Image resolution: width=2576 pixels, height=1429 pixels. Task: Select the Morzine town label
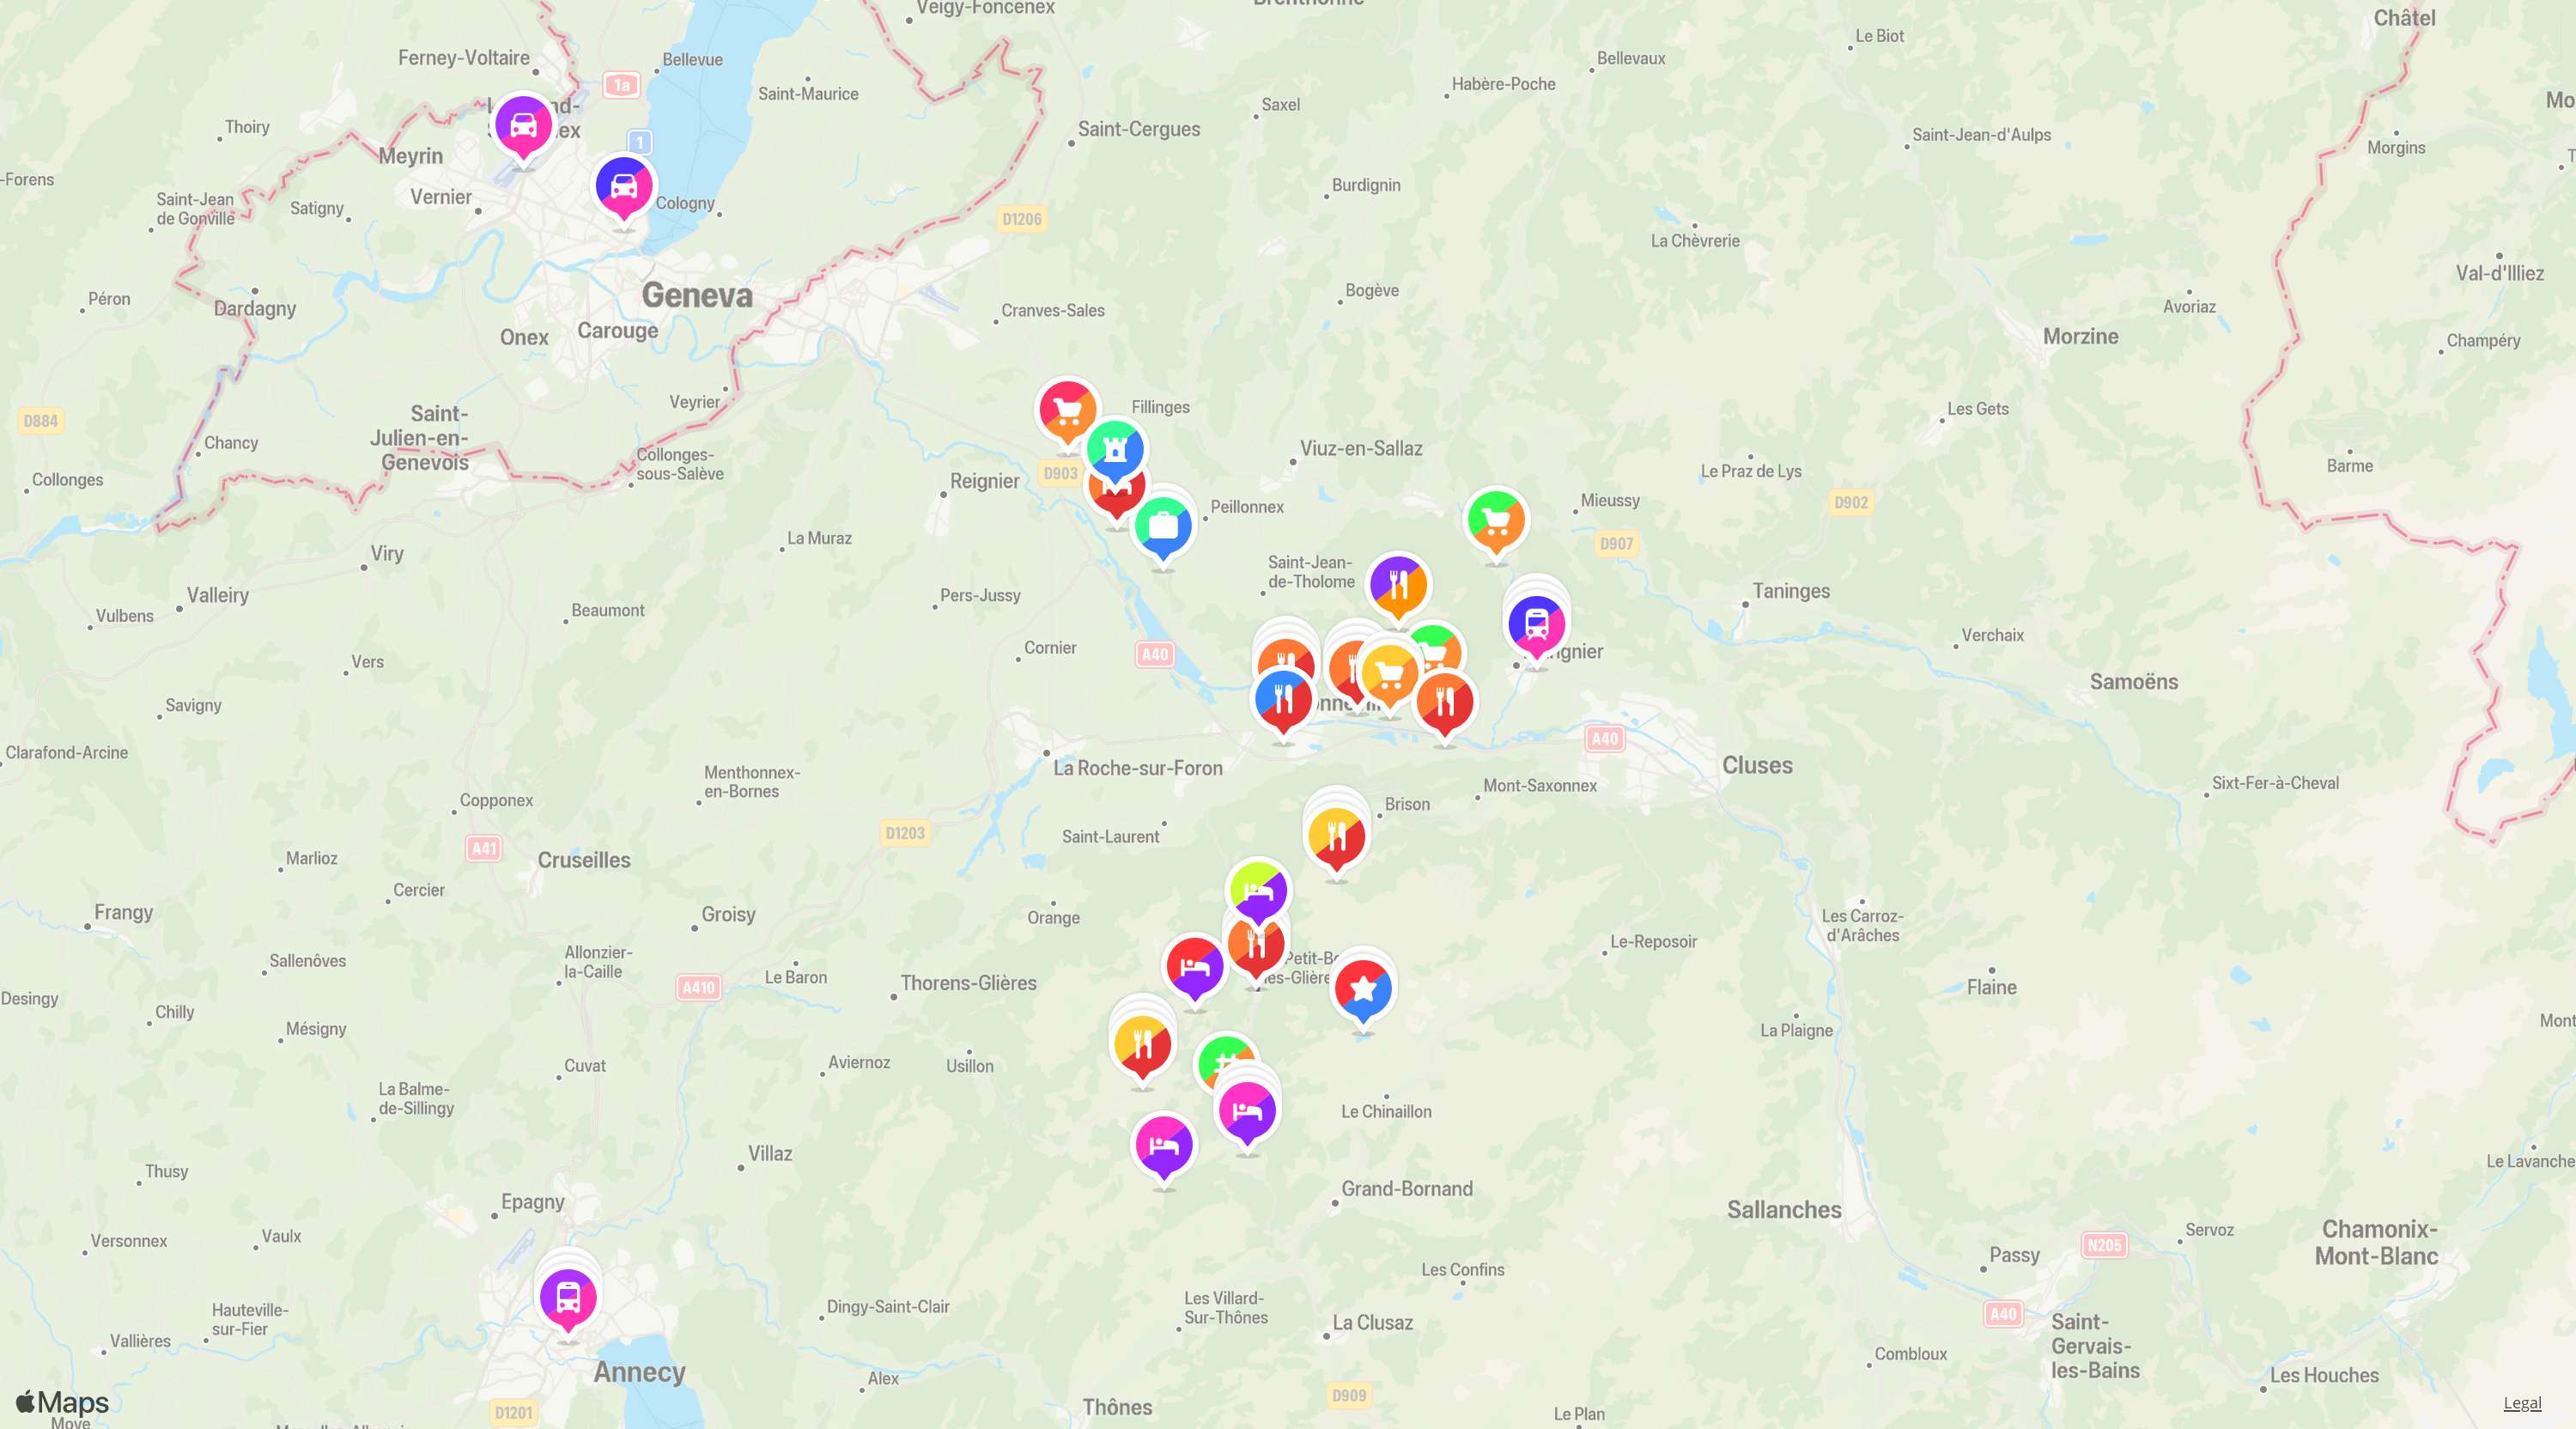click(x=2080, y=336)
